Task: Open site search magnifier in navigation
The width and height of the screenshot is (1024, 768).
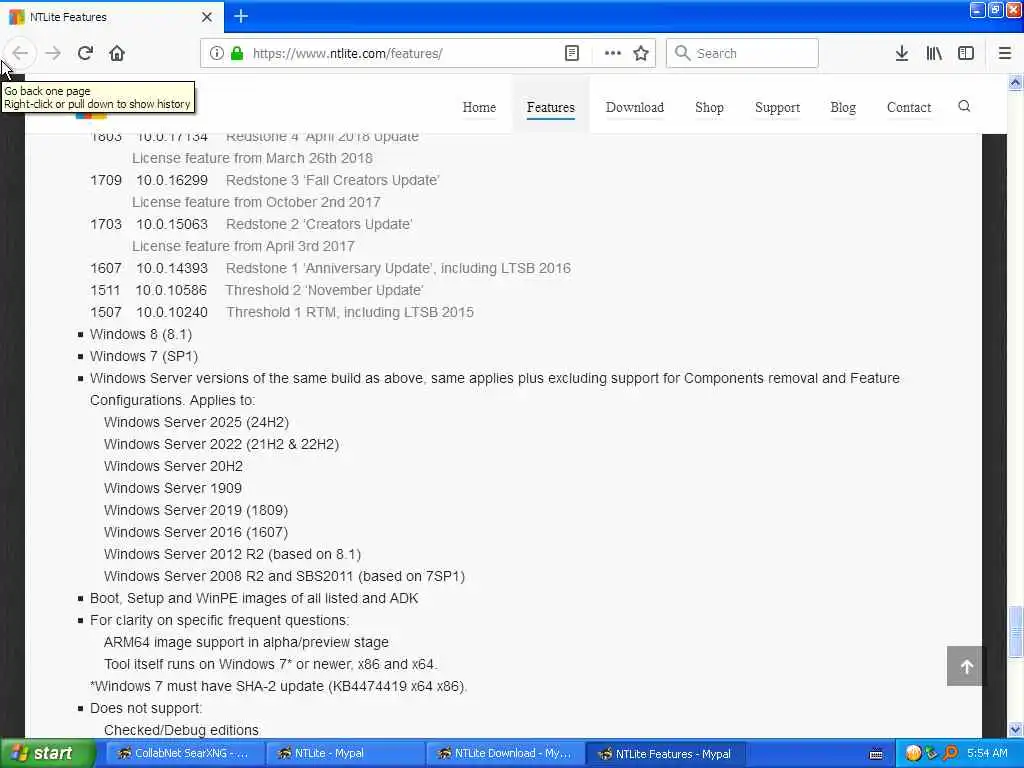Action: pos(964,106)
